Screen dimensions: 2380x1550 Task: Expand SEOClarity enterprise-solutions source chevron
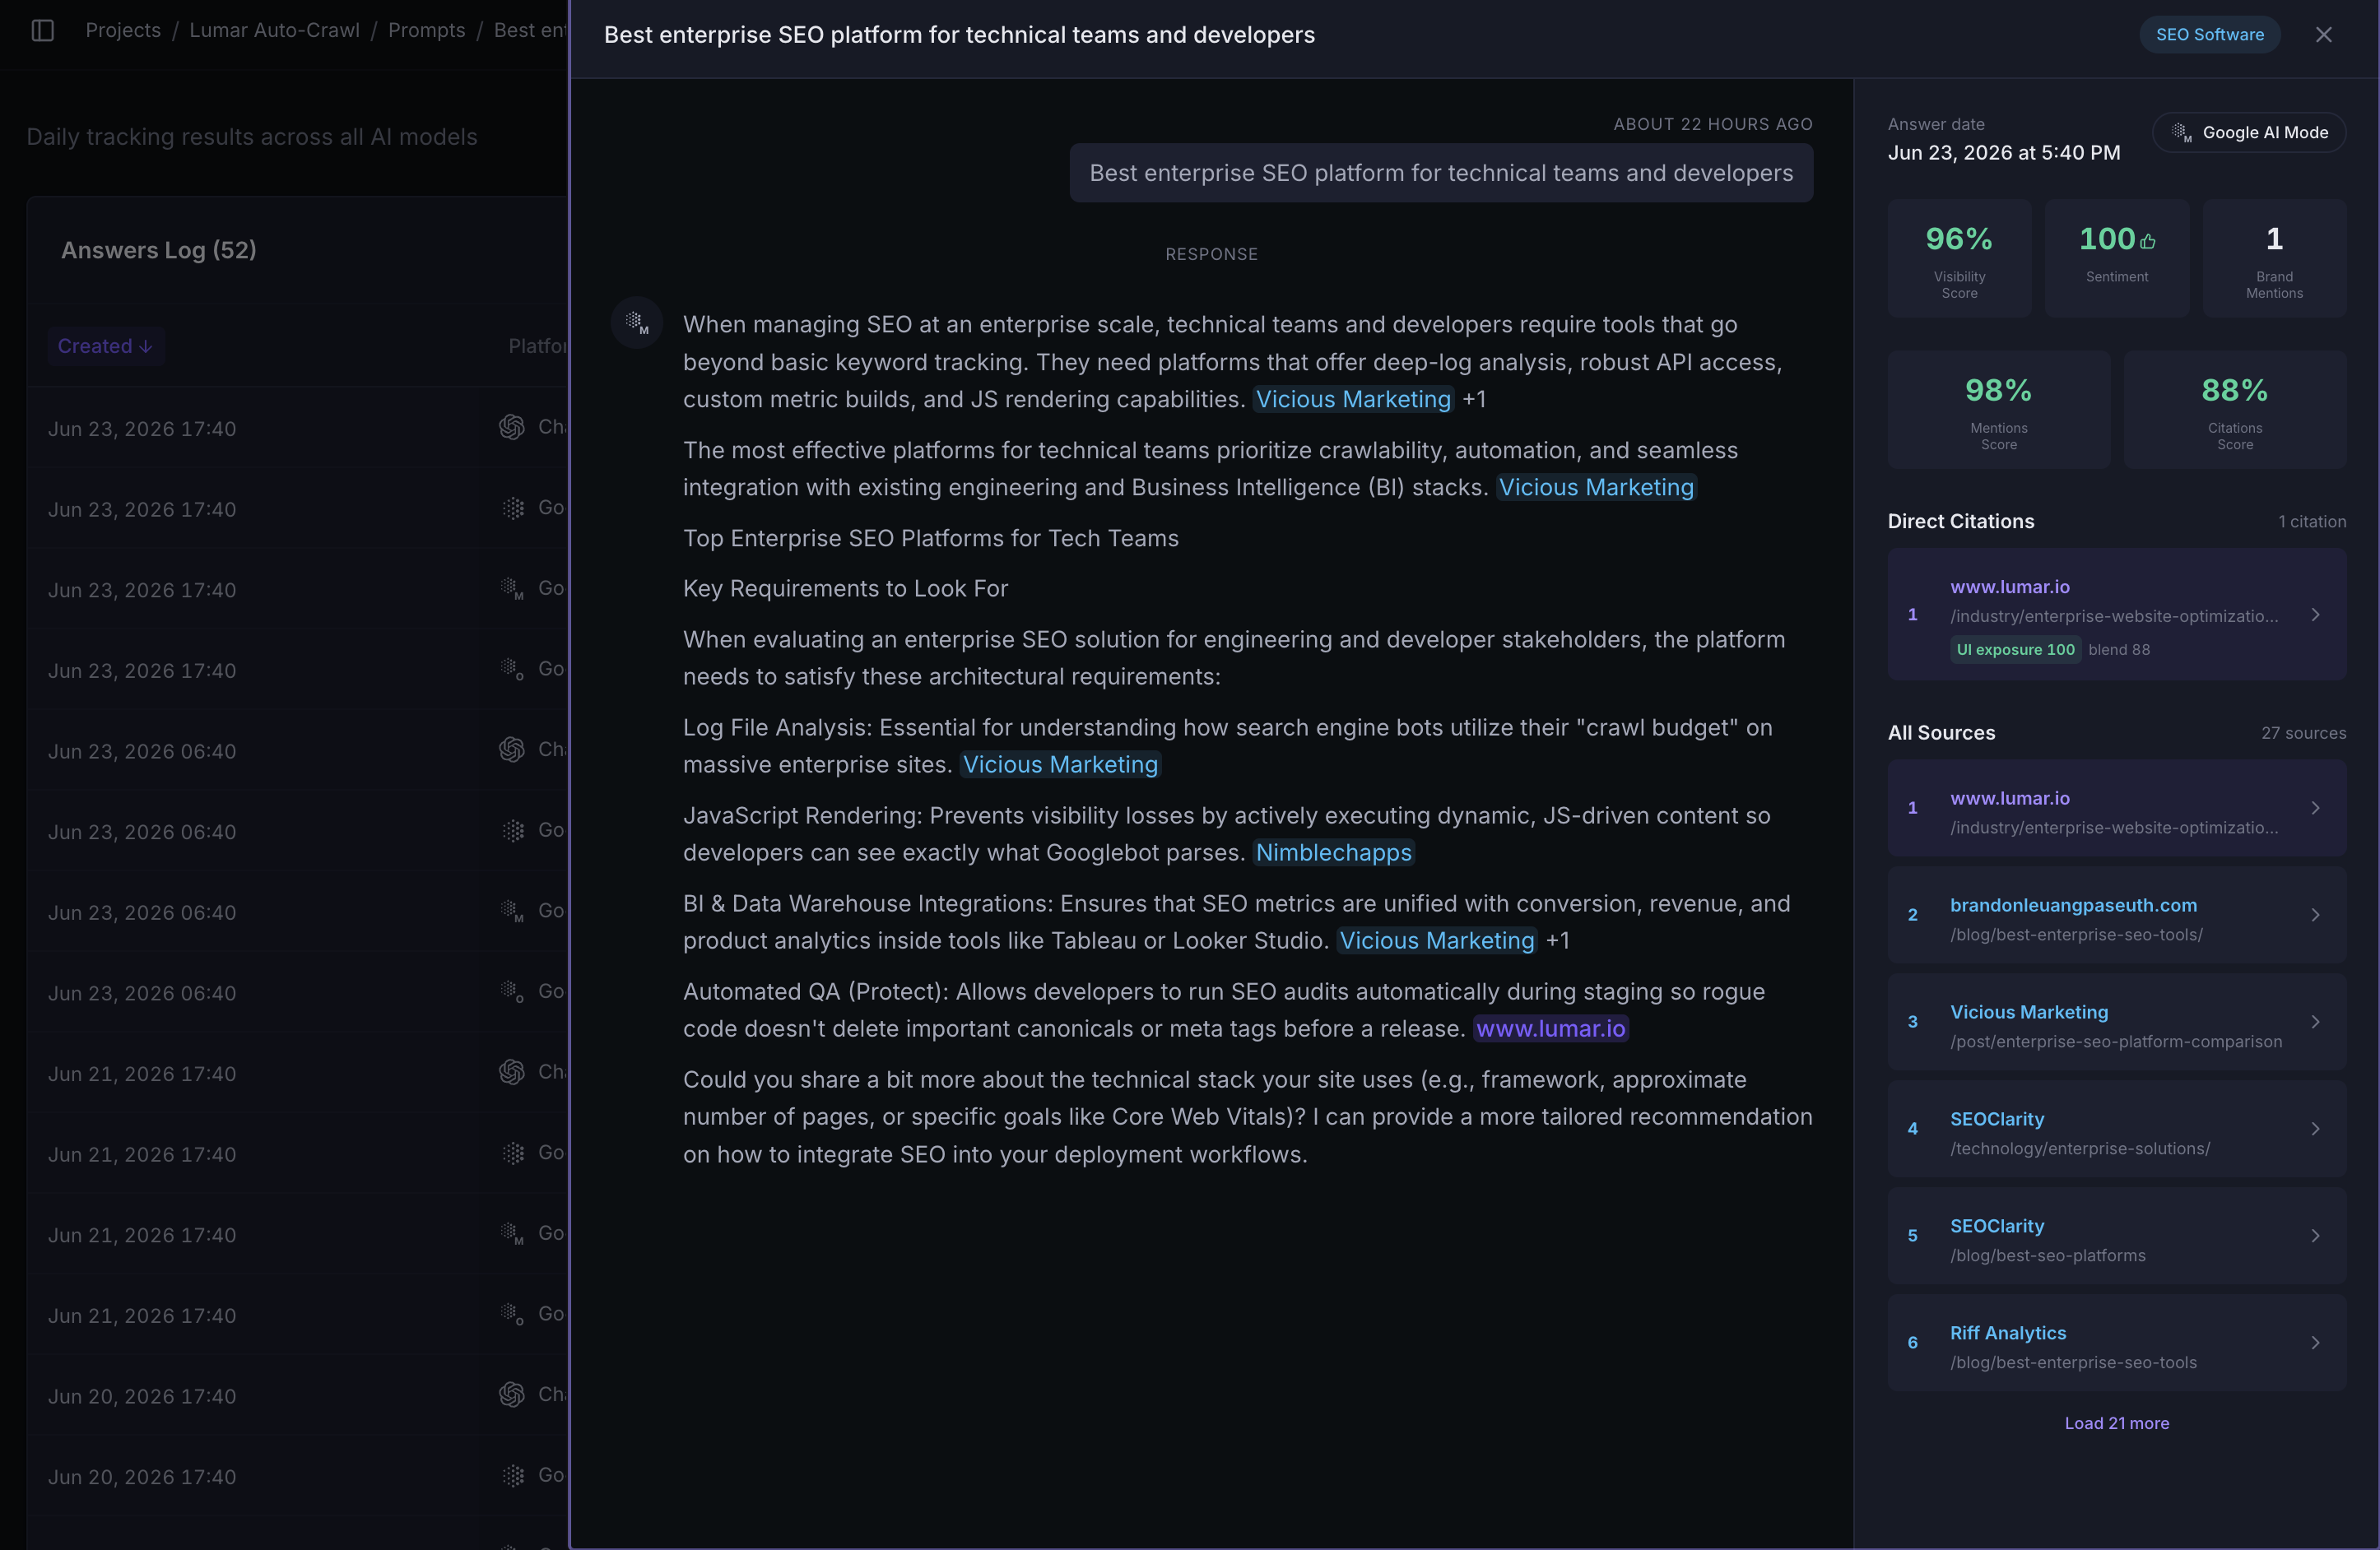coord(2315,1129)
